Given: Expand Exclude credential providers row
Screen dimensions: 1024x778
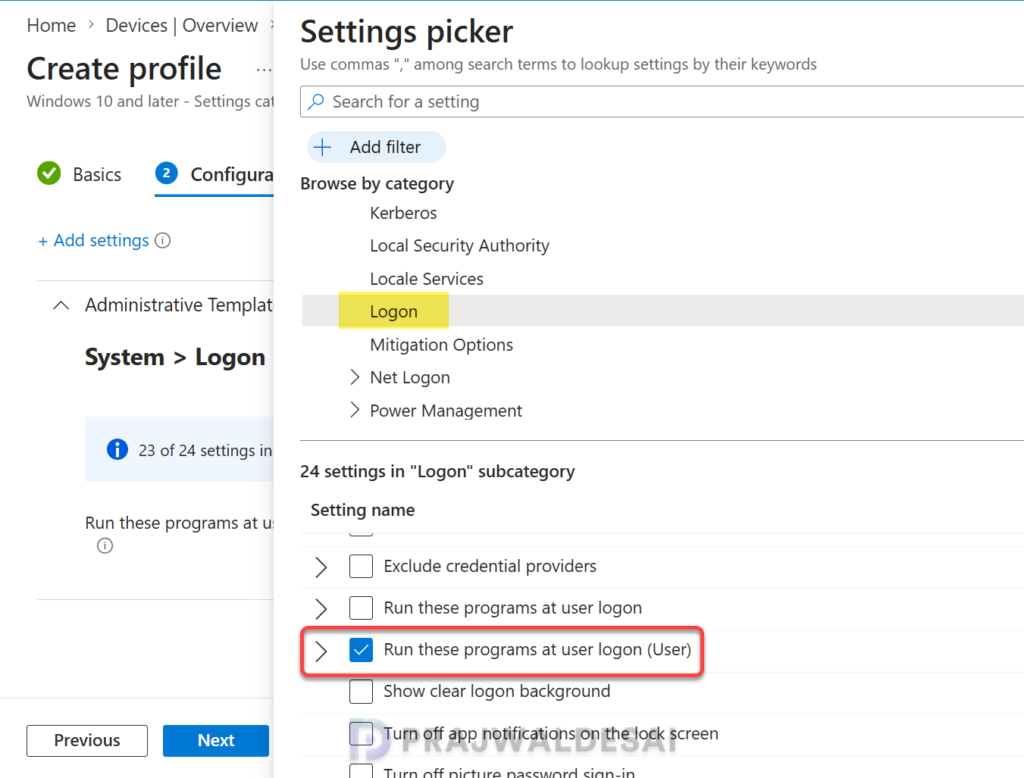Looking at the screenshot, I should pyautogui.click(x=321, y=566).
